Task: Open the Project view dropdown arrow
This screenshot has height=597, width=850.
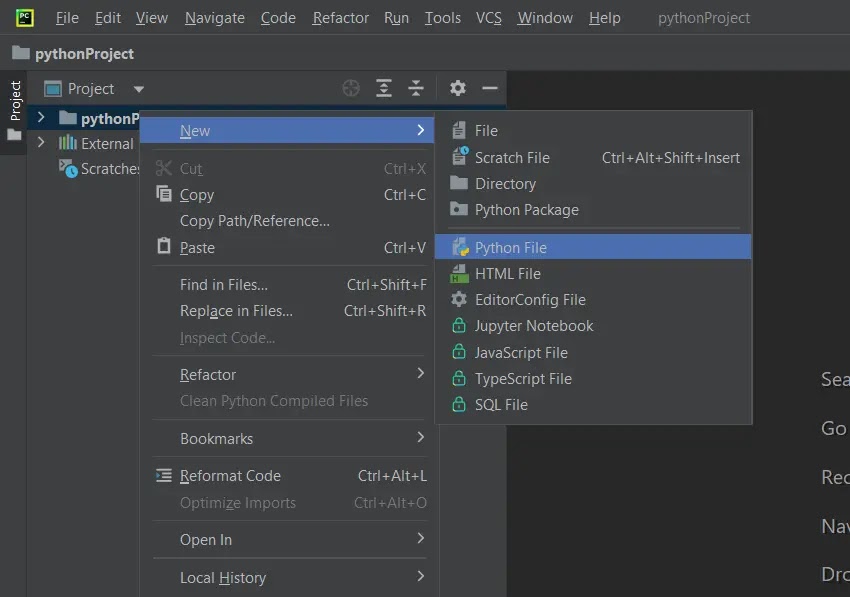Action: tap(139, 89)
